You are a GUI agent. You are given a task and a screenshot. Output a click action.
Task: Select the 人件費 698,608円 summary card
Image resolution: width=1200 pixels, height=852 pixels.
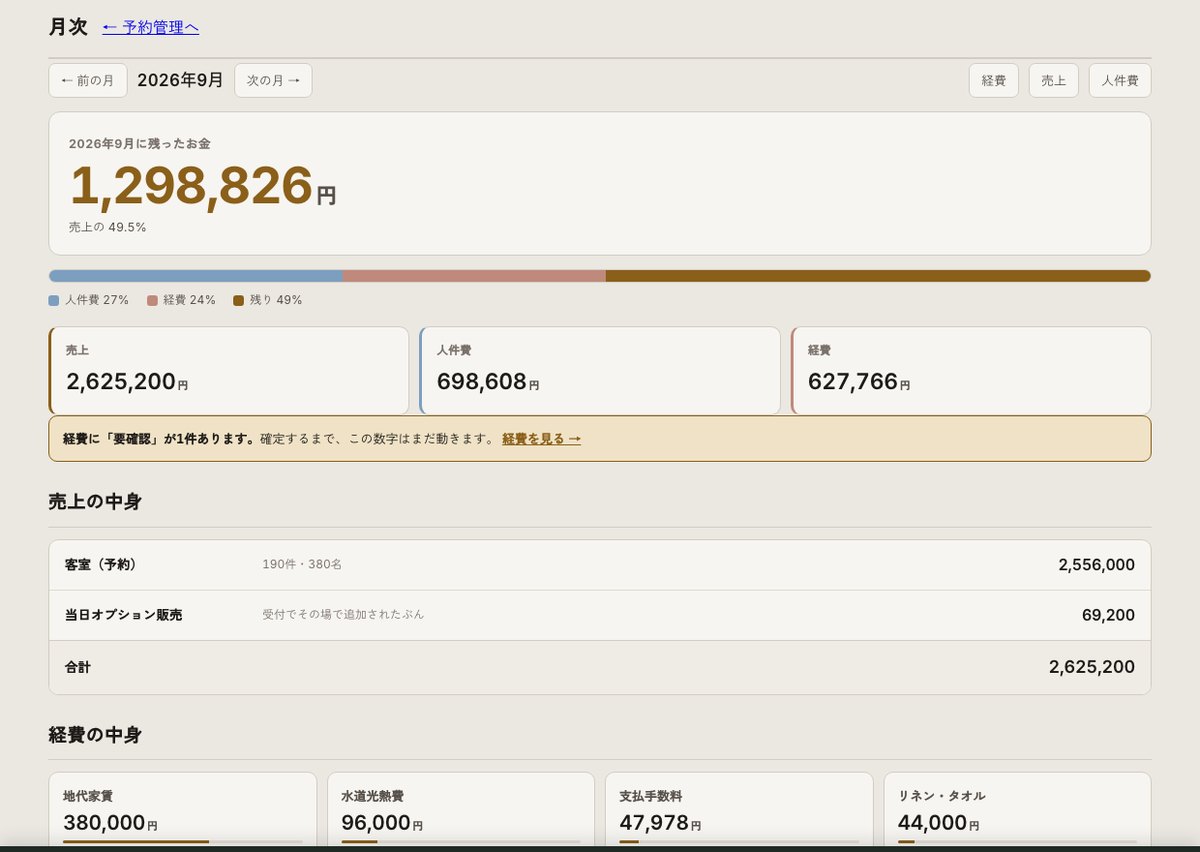click(600, 370)
